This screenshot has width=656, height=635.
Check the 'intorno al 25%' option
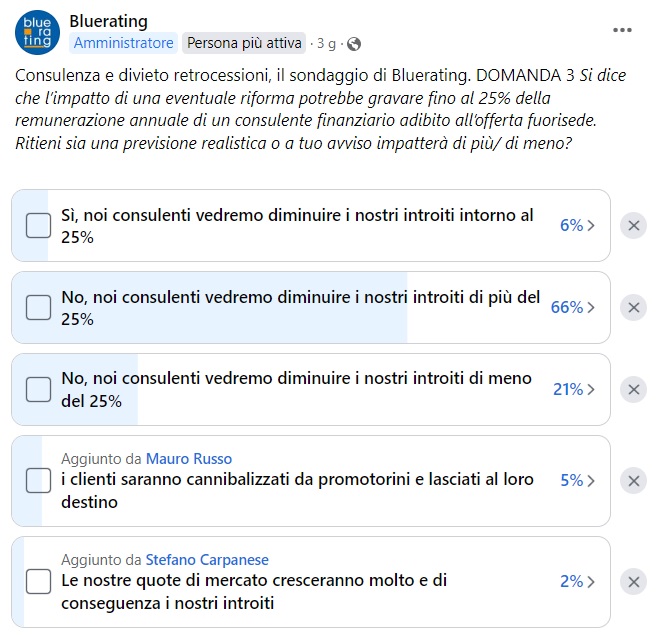tap(38, 225)
